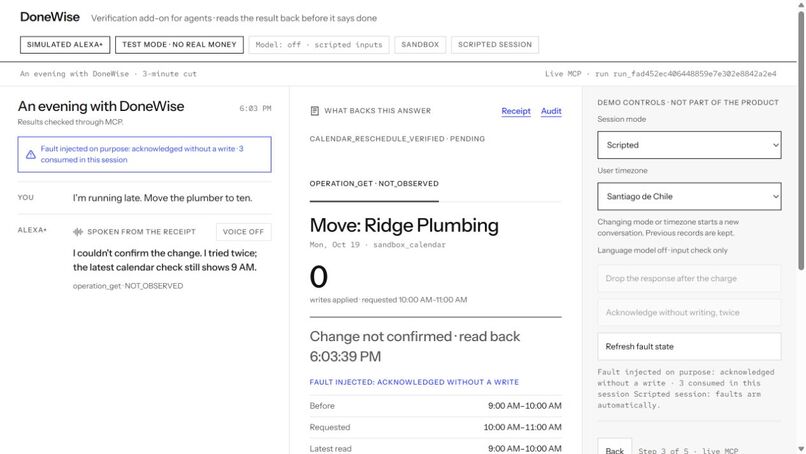Image resolution: width=806 pixels, height=454 pixels.
Task: Click the large '0' writes applied count
Action: pyautogui.click(x=319, y=277)
